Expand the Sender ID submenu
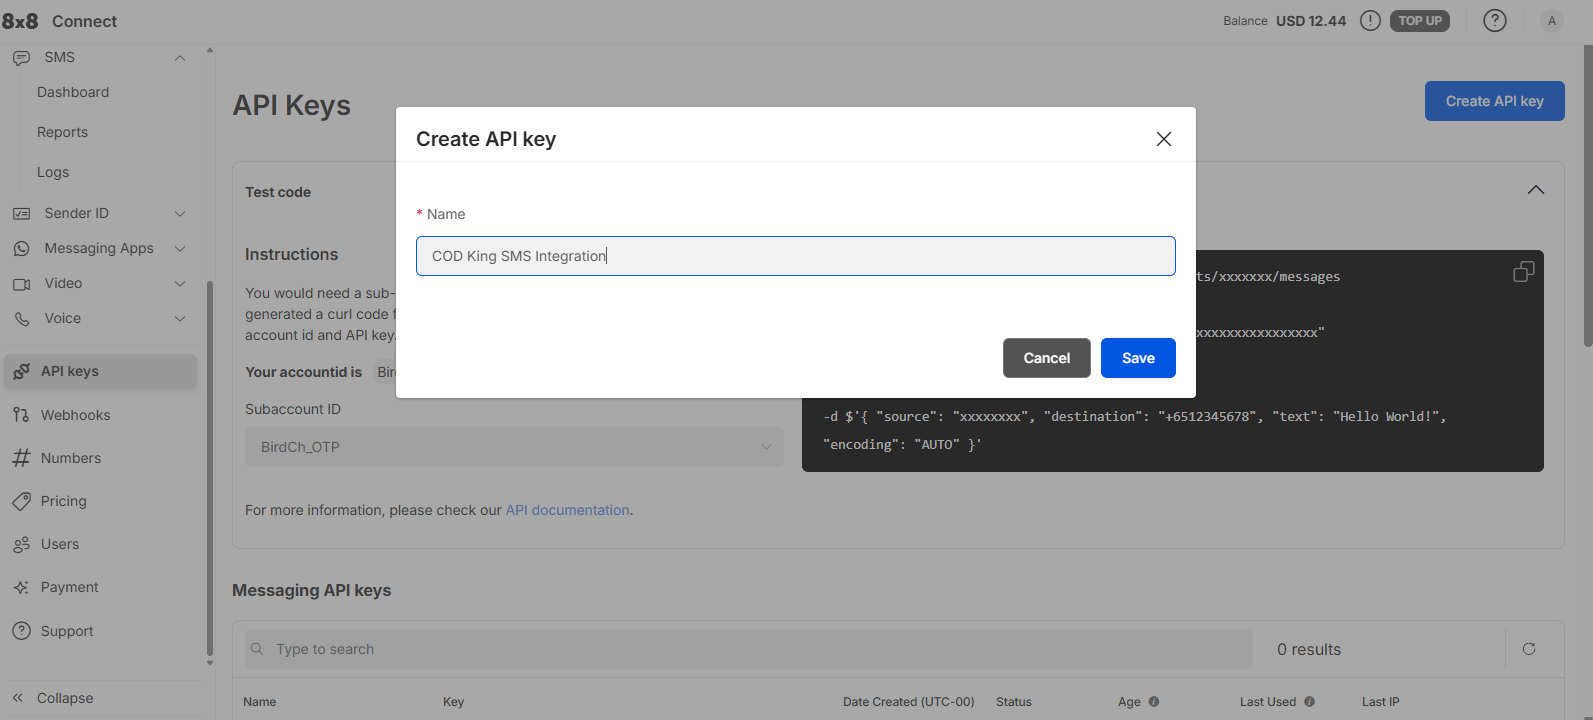Viewport: 1593px width, 720px height. pos(180,213)
